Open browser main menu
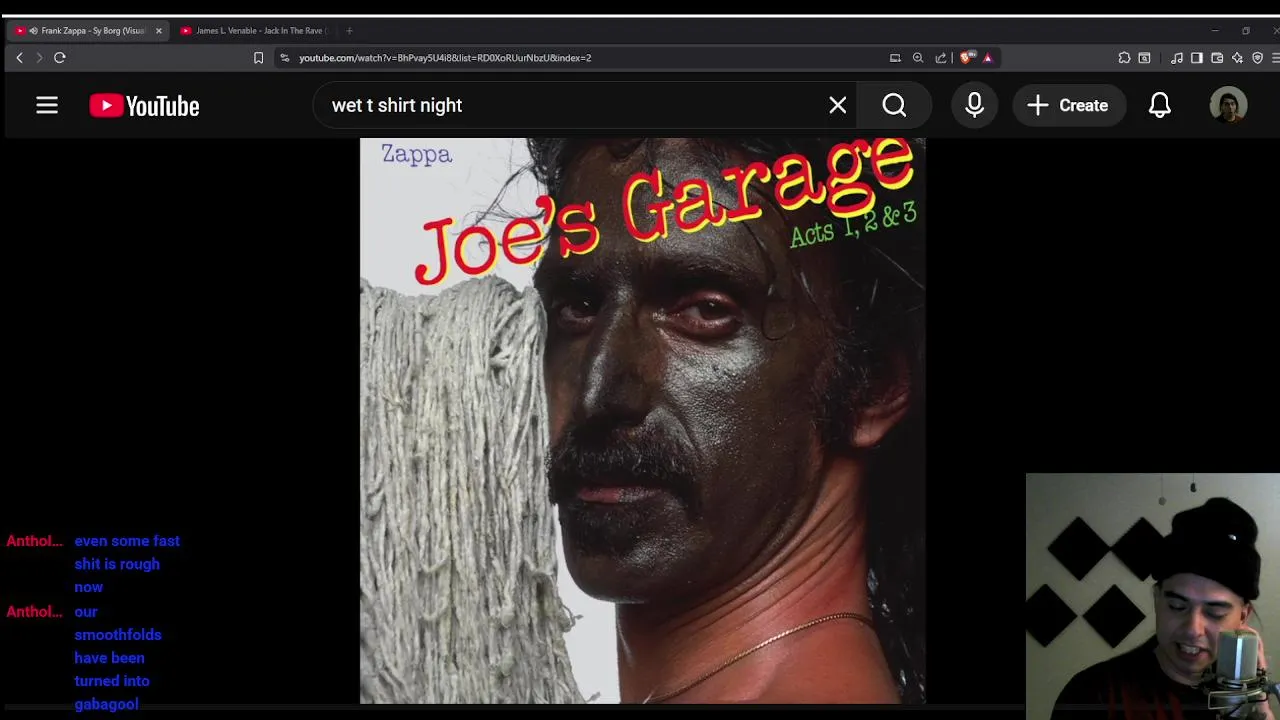The width and height of the screenshot is (1280, 720). 1275,58
